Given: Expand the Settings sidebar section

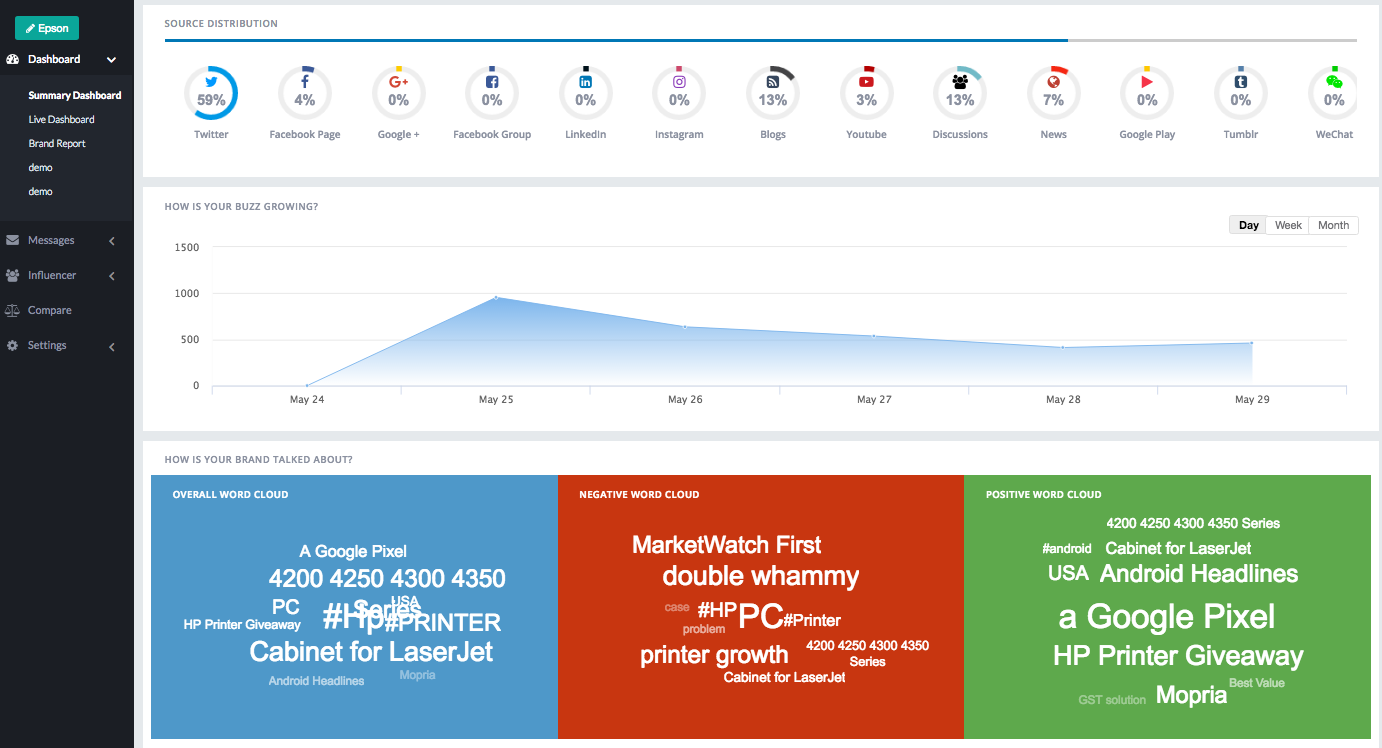Looking at the screenshot, I should (x=46, y=345).
